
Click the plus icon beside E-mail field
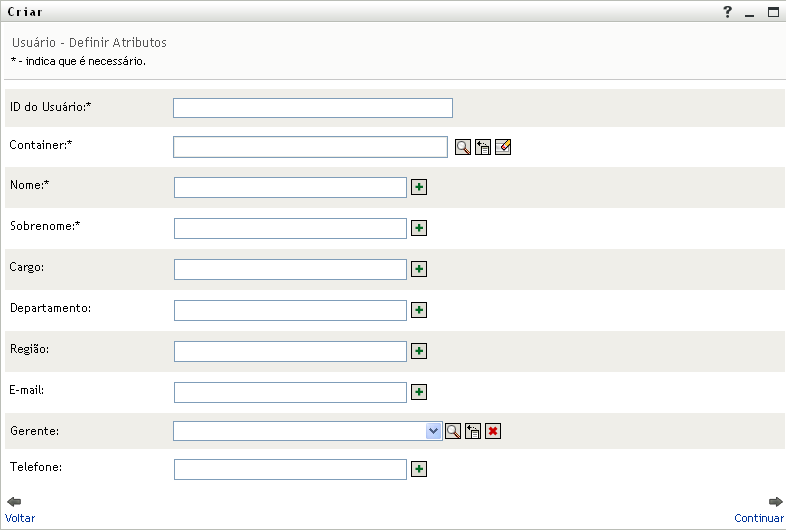click(x=420, y=392)
